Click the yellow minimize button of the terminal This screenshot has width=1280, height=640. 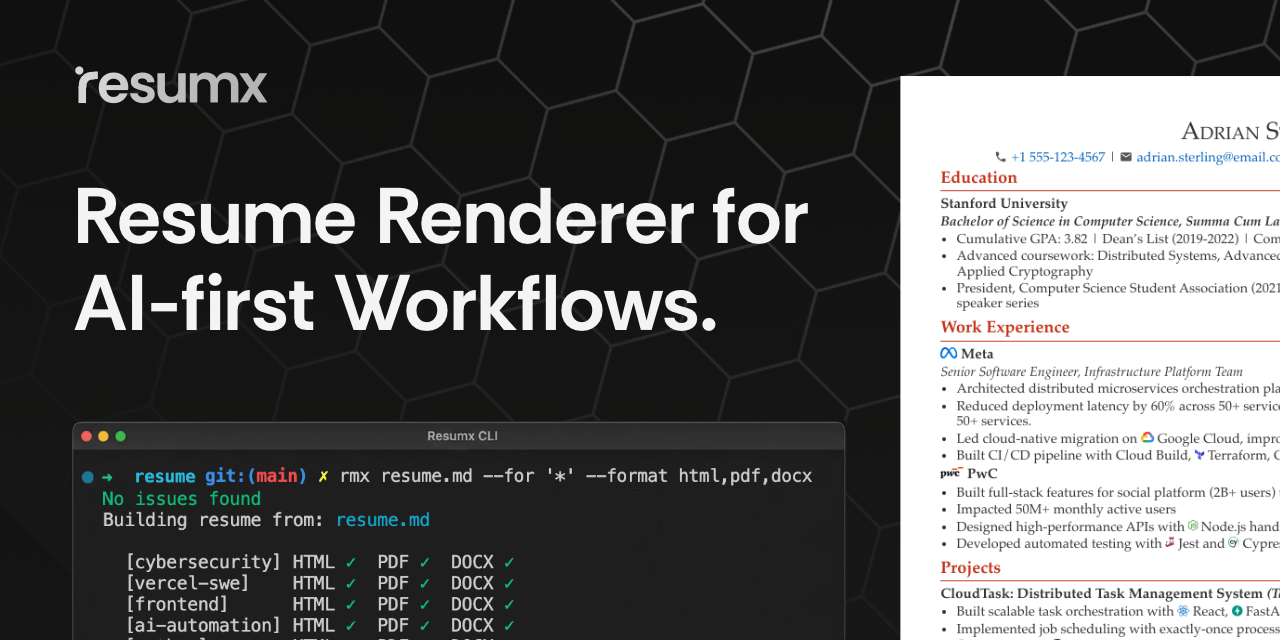(103, 436)
